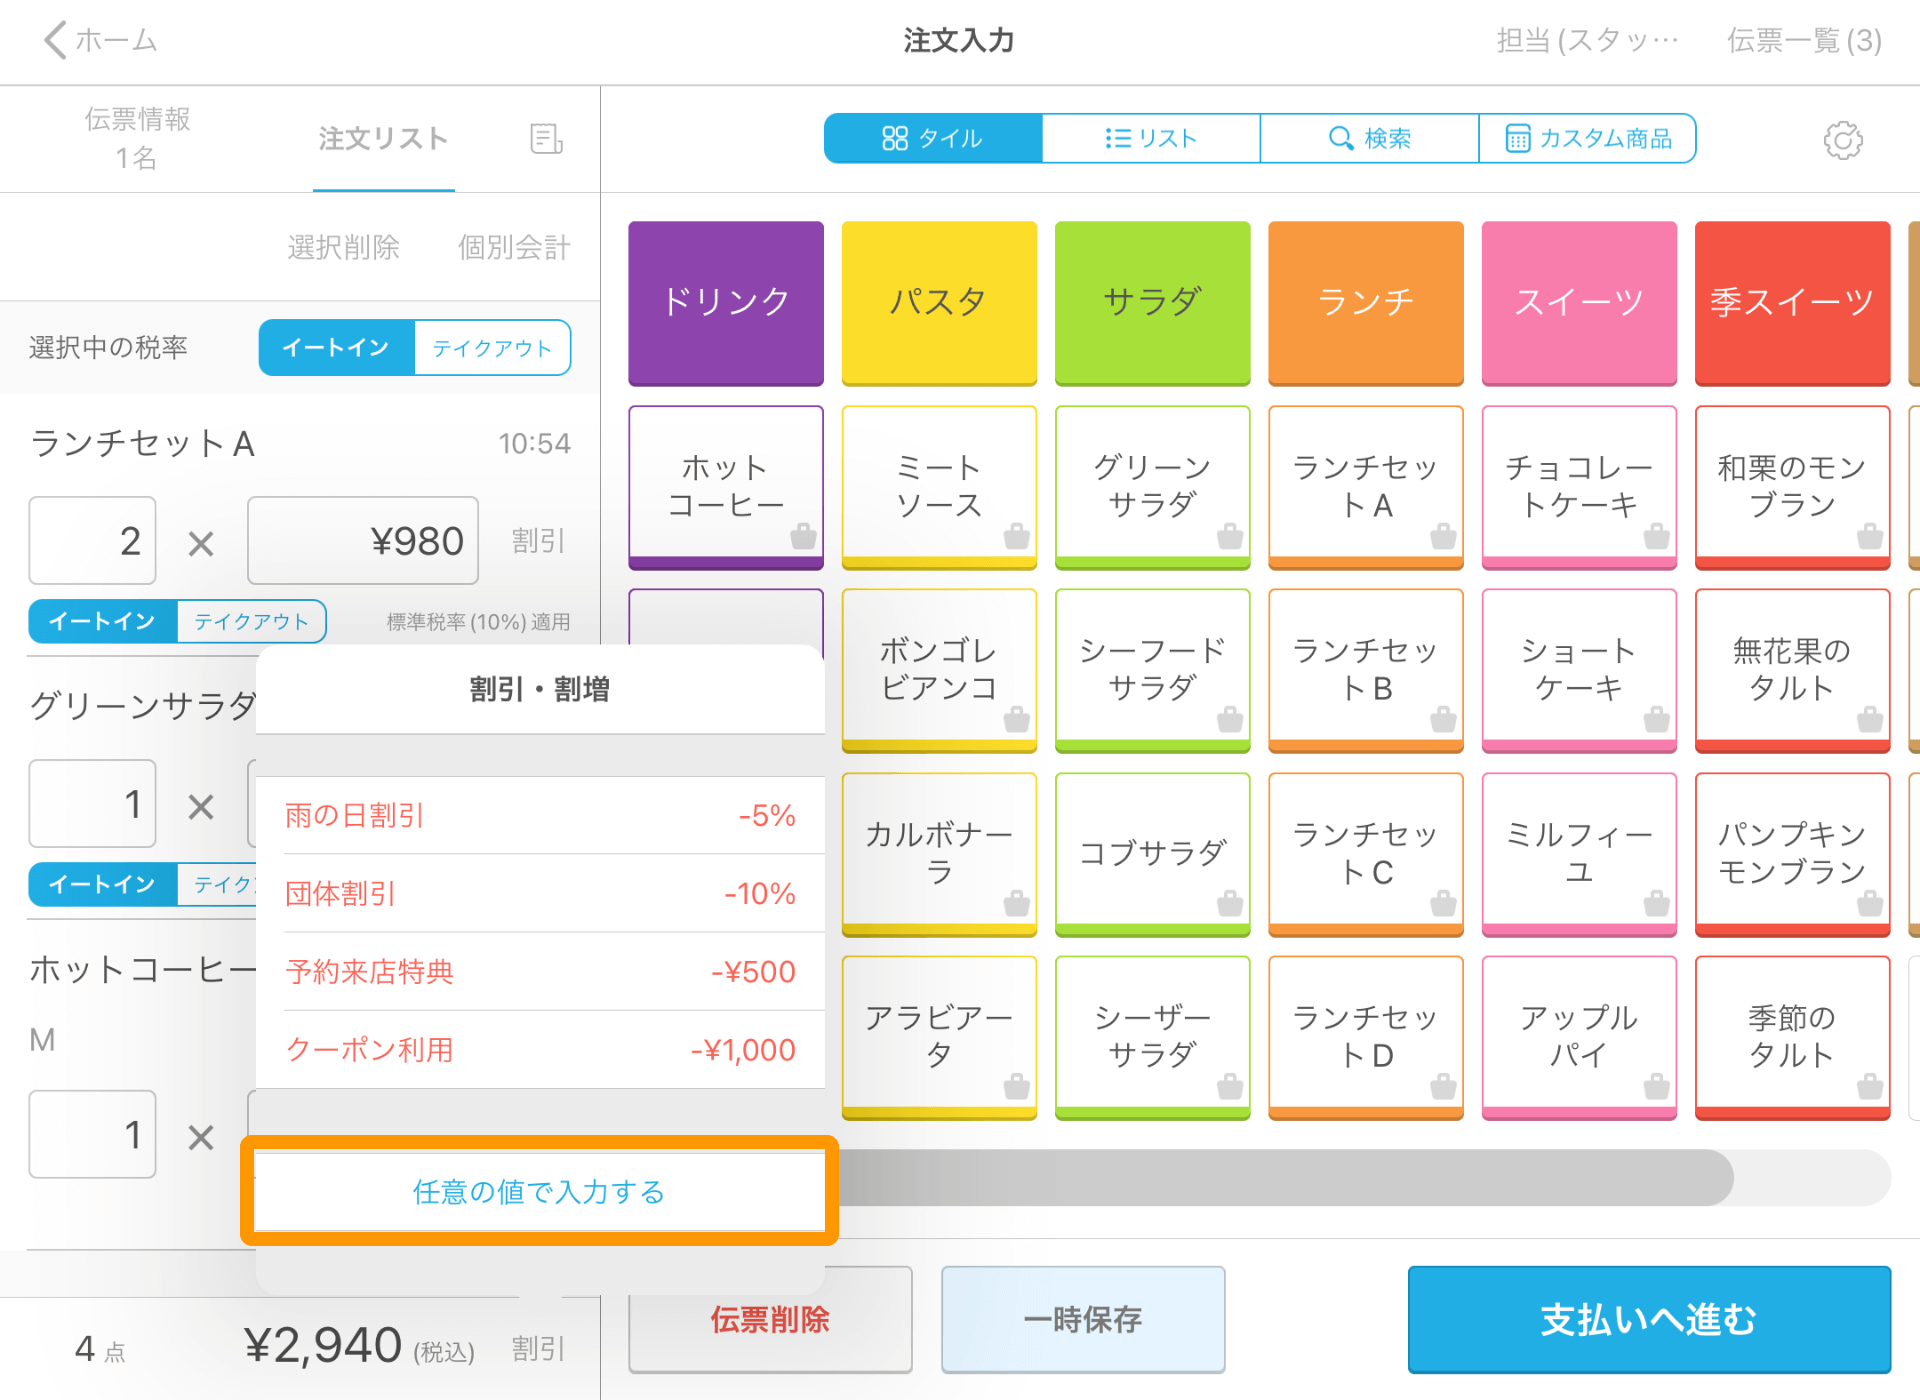1920x1400 pixels.
Task: Tap X icon on ホットコーヒー row
Action: pyautogui.click(x=201, y=1137)
